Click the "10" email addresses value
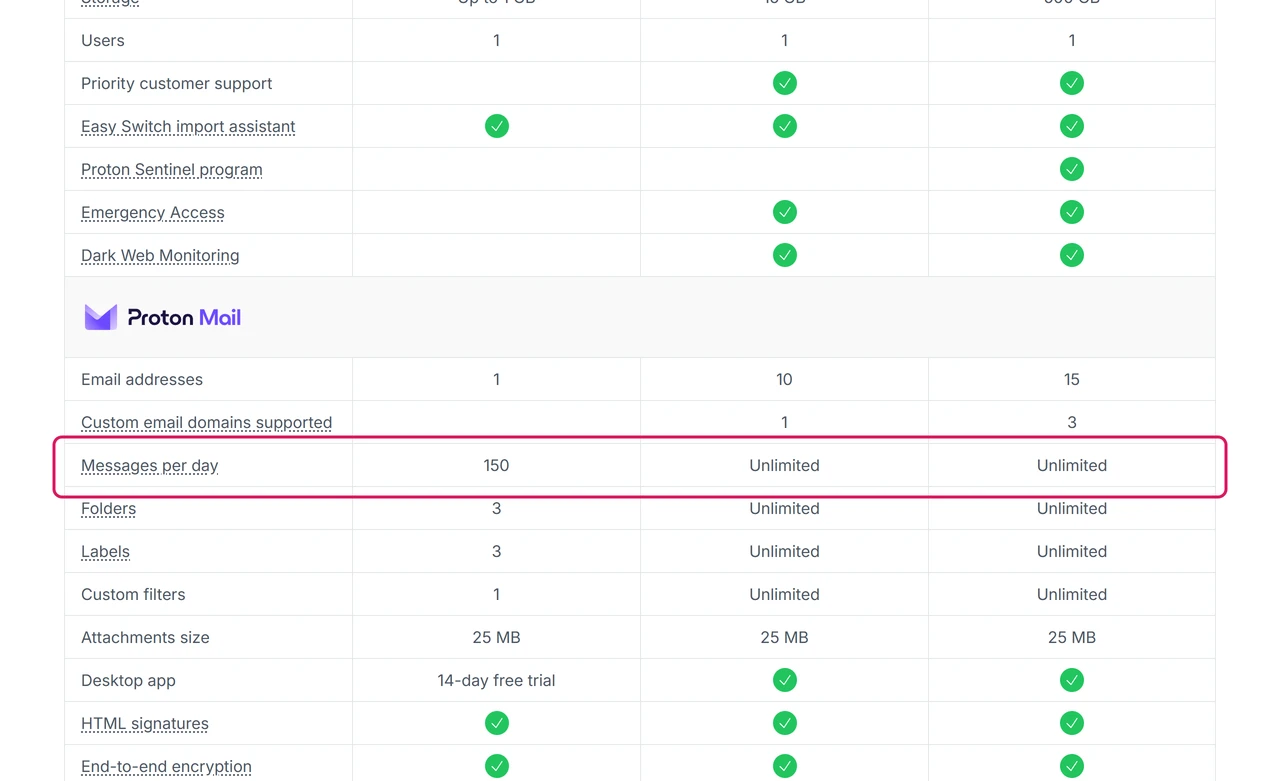This screenshot has width=1280, height=781. tap(784, 379)
